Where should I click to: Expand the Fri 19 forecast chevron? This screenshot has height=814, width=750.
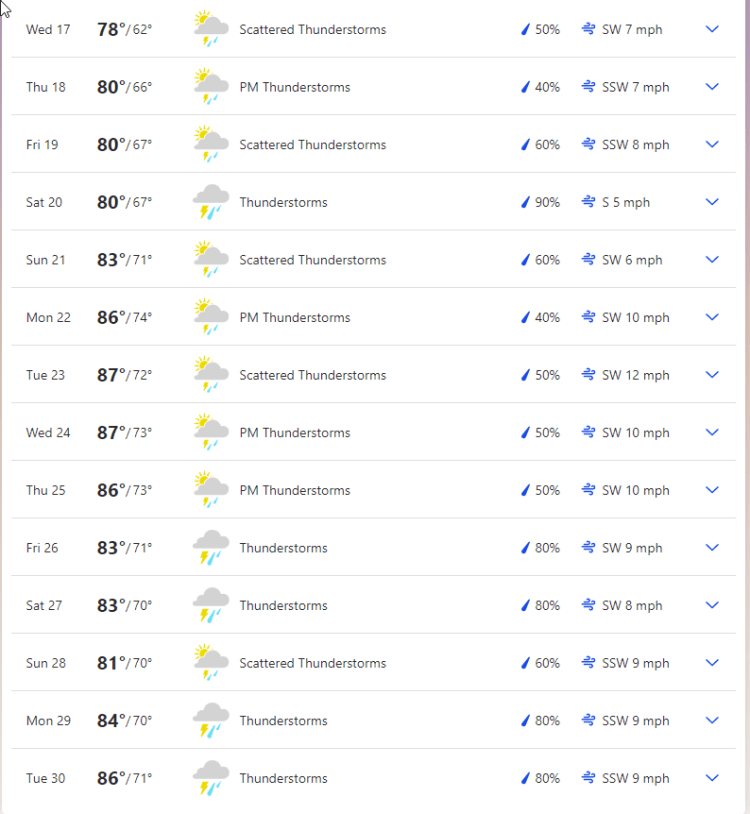(712, 144)
